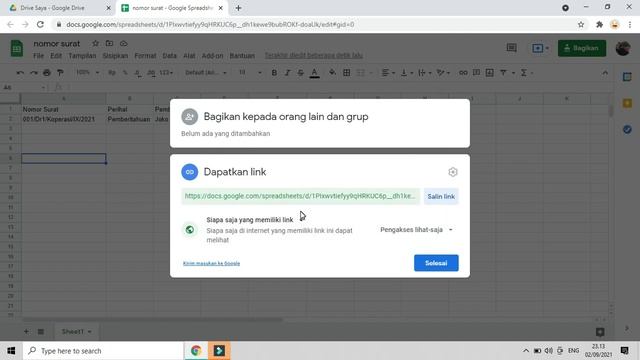Screen dimensions: 640x360
Task: Open the fill color picker
Action: click(x=333, y=73)
